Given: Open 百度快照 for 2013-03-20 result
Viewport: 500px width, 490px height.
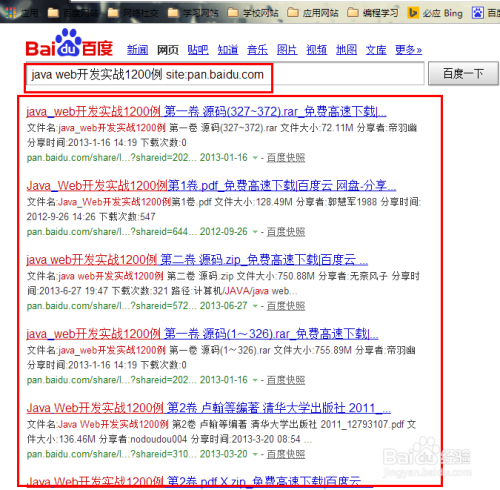Looking at the screenshot, I should tap(286, 454).
